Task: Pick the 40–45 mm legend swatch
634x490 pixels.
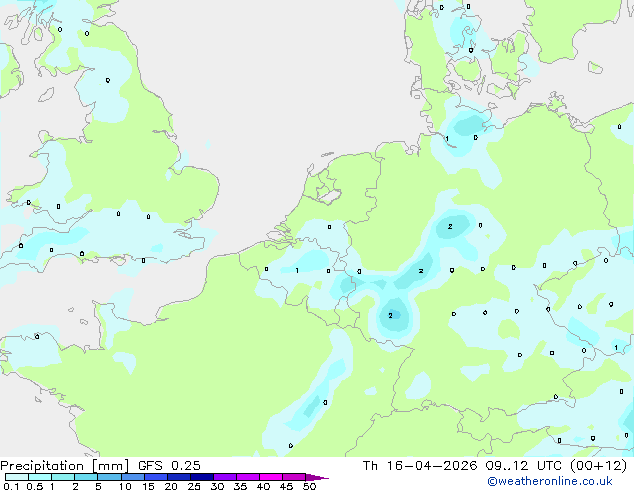Action: click(271, 477)
